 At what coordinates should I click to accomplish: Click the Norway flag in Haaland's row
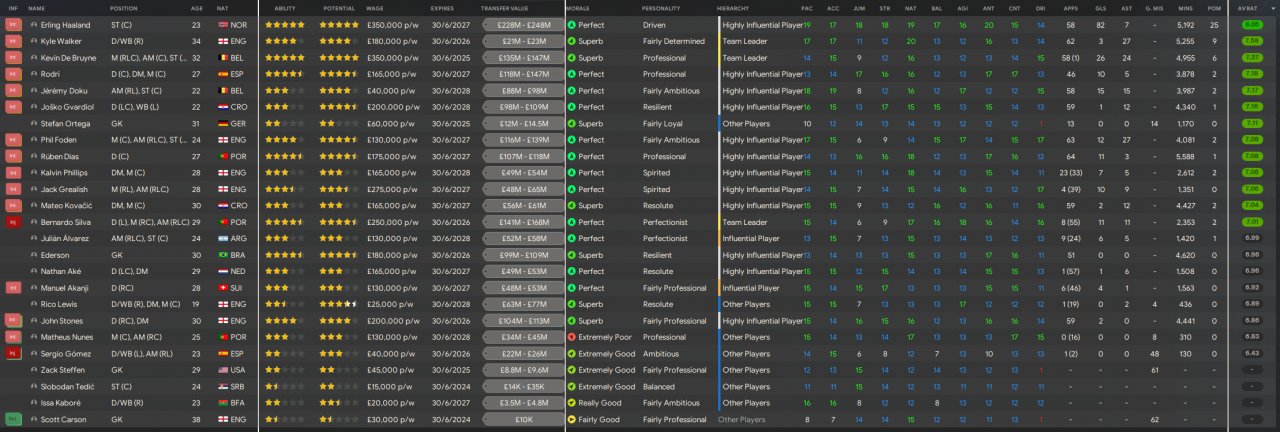pos(223,25)
